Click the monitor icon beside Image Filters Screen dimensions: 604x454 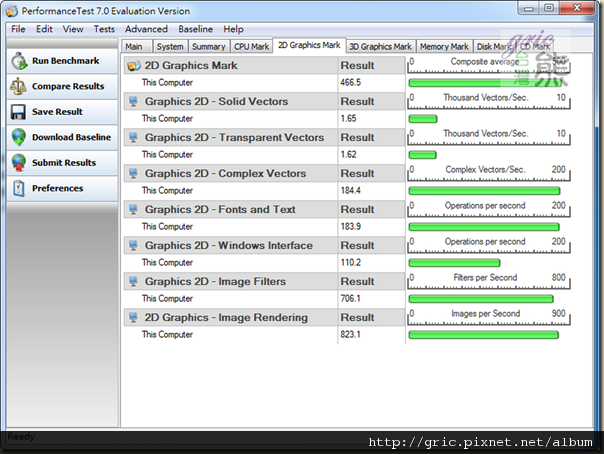[x=133, y=281]
